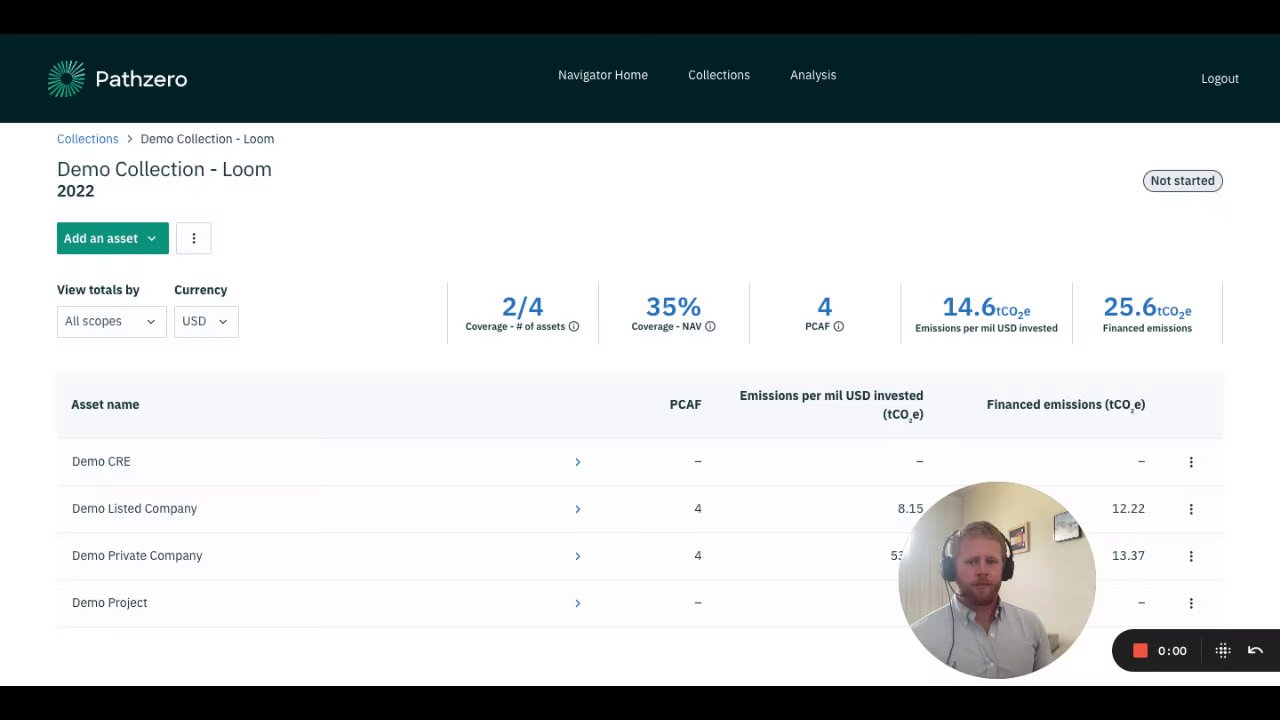
Task: Select the Demo Private Company asset name
Action: pyautogui.click(x=137, y=556)
